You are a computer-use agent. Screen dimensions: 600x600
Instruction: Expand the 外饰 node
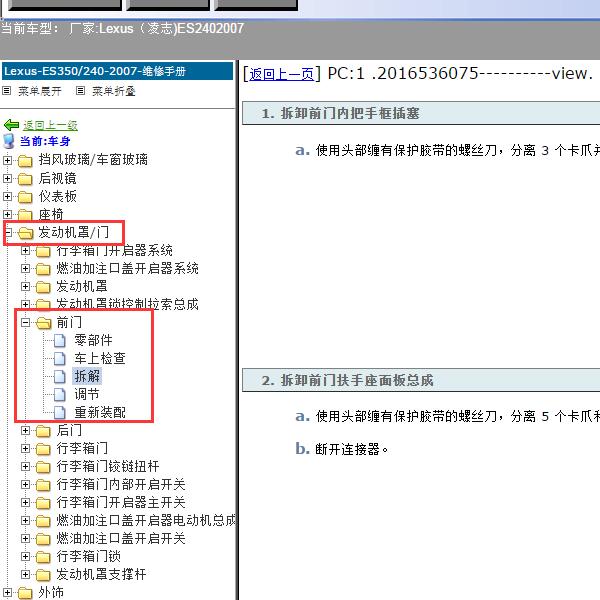pyautogui.click(x=7, y=592)
